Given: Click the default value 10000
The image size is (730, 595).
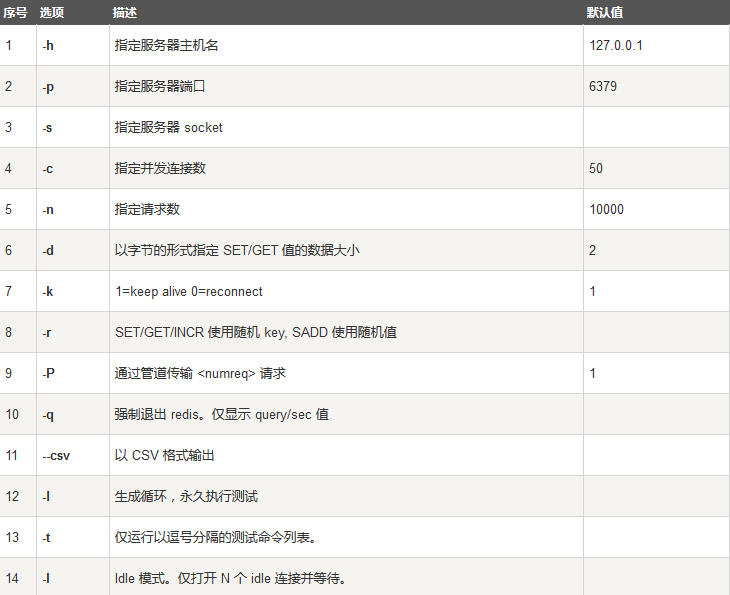Looking at the screenshot, I should pos(606,209).
